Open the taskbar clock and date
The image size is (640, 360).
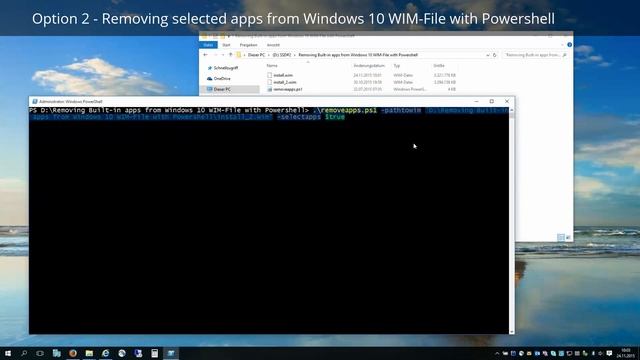pos(626,353)
